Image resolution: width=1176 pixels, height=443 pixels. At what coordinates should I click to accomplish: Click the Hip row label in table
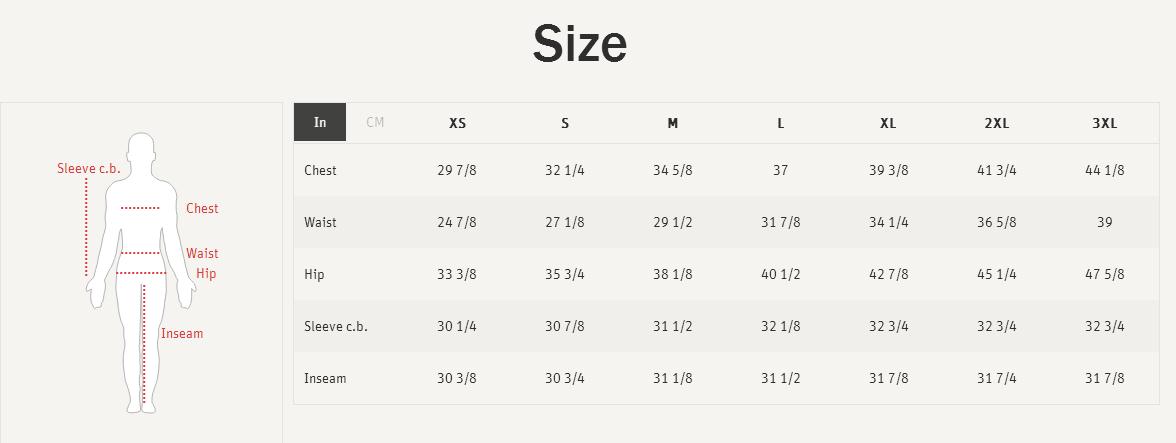coord(314,274)
